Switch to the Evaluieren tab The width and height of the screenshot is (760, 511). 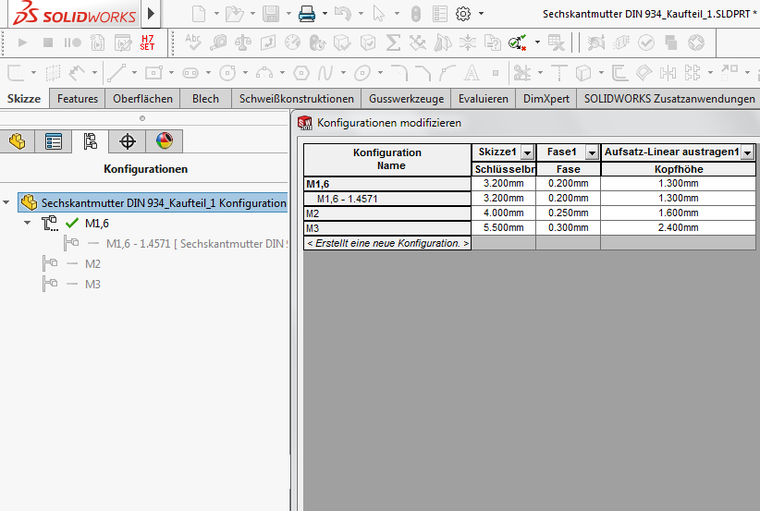(483, 99)
